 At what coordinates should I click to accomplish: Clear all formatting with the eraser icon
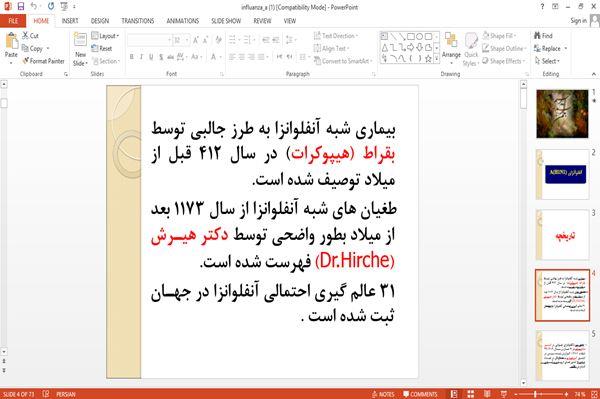coord(218,40)
